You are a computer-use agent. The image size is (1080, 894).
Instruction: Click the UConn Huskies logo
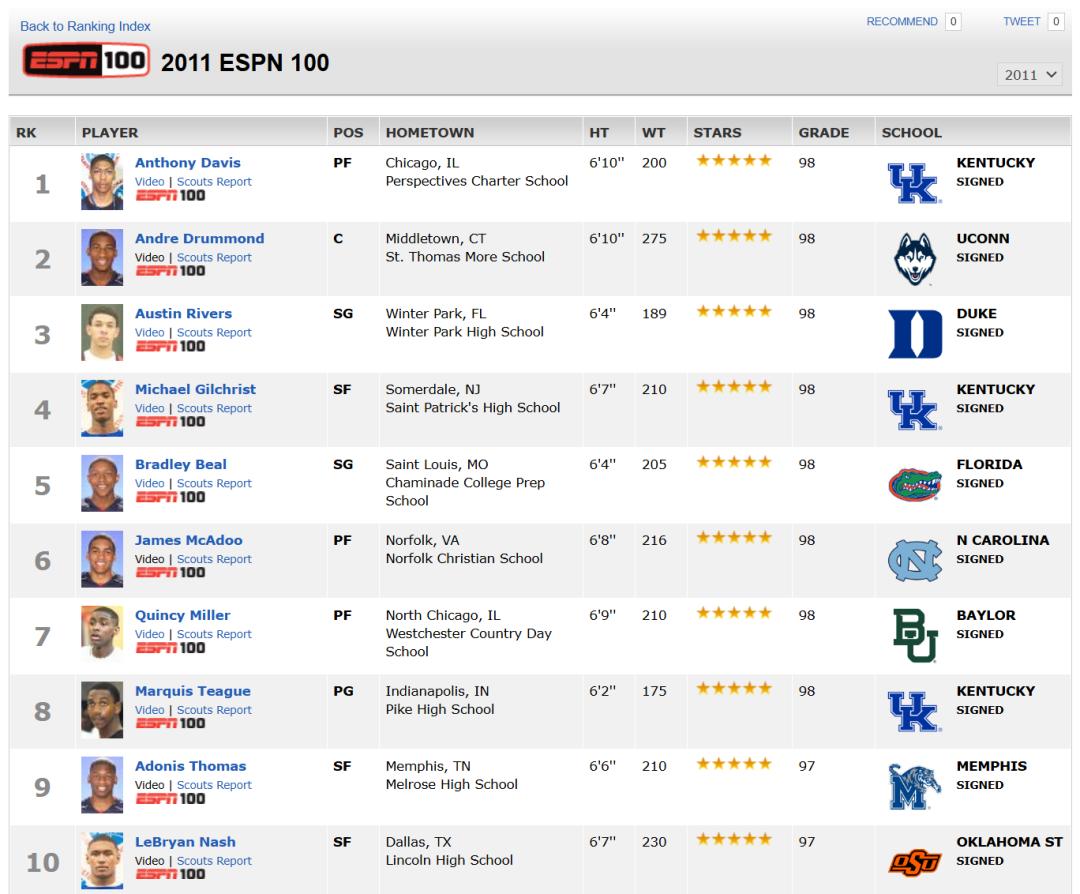coord(914,258)
